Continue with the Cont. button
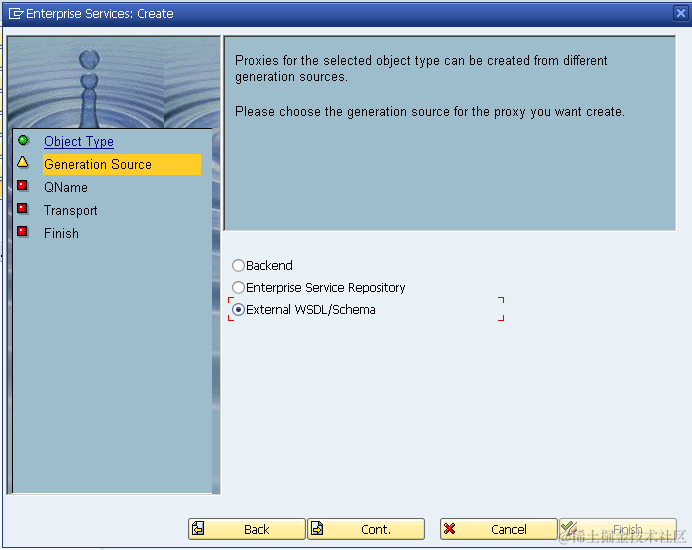This screenshot has height=550, width=692. [366, 529]
